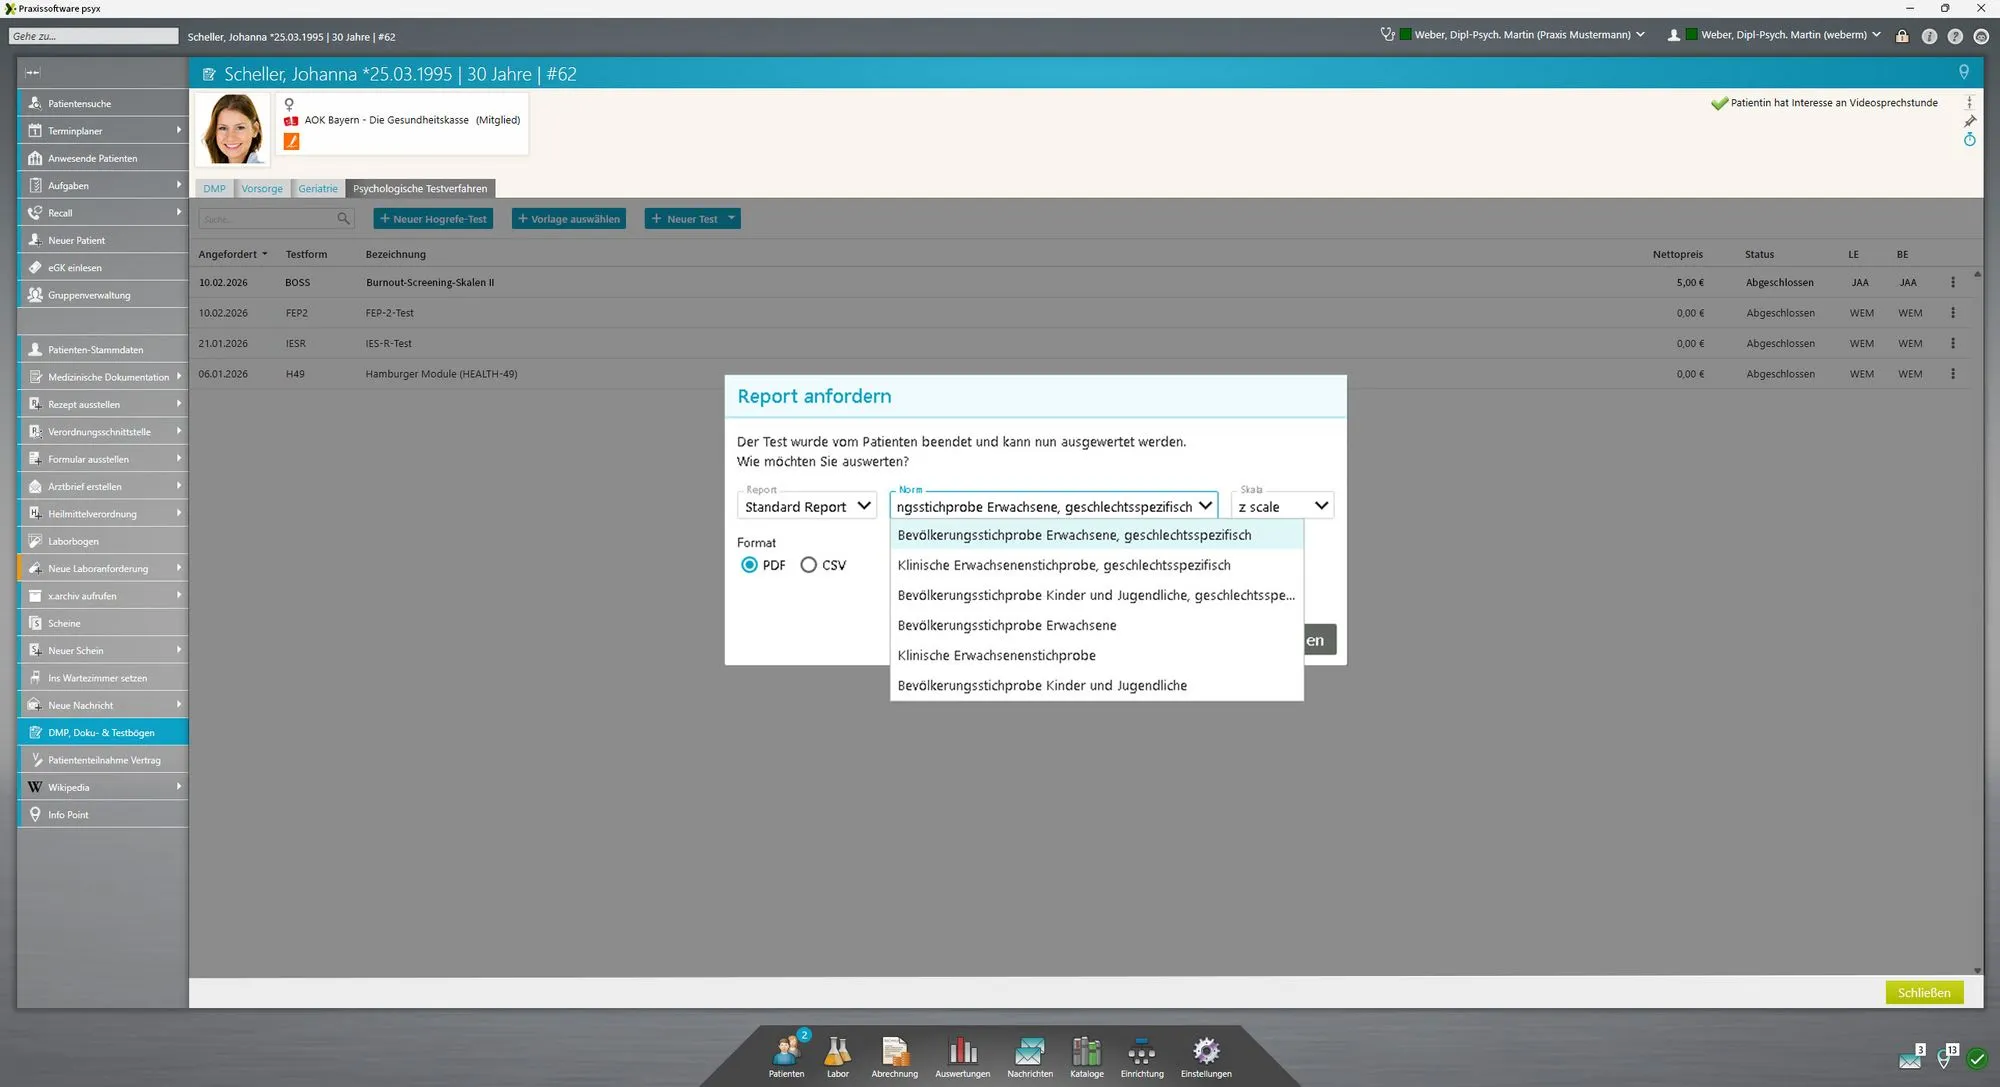Select CSV format radio button

point(809,565)
